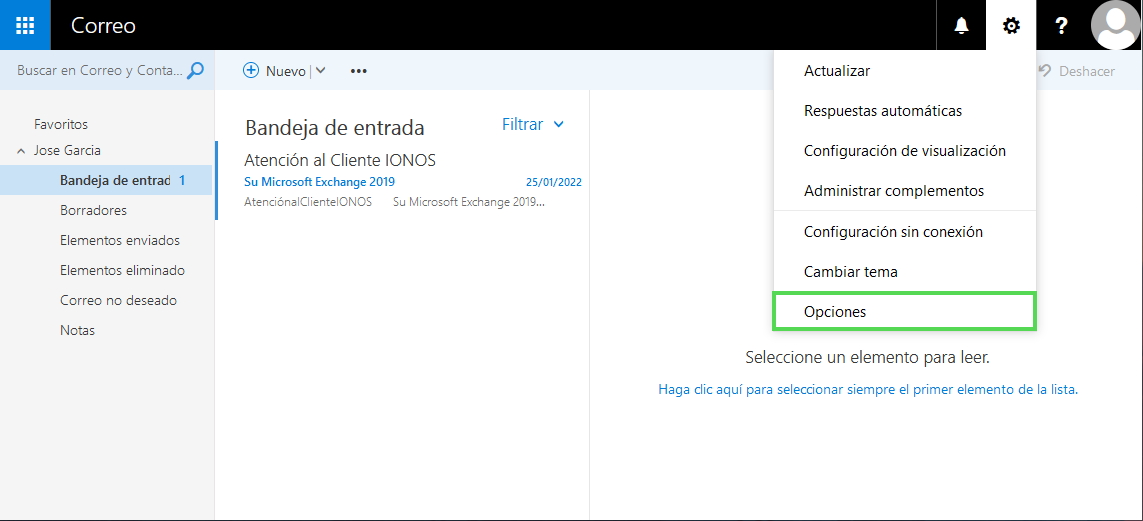1143x521 pixels.
Task: Click the link to always select first item
Action: tap(867, 390)
